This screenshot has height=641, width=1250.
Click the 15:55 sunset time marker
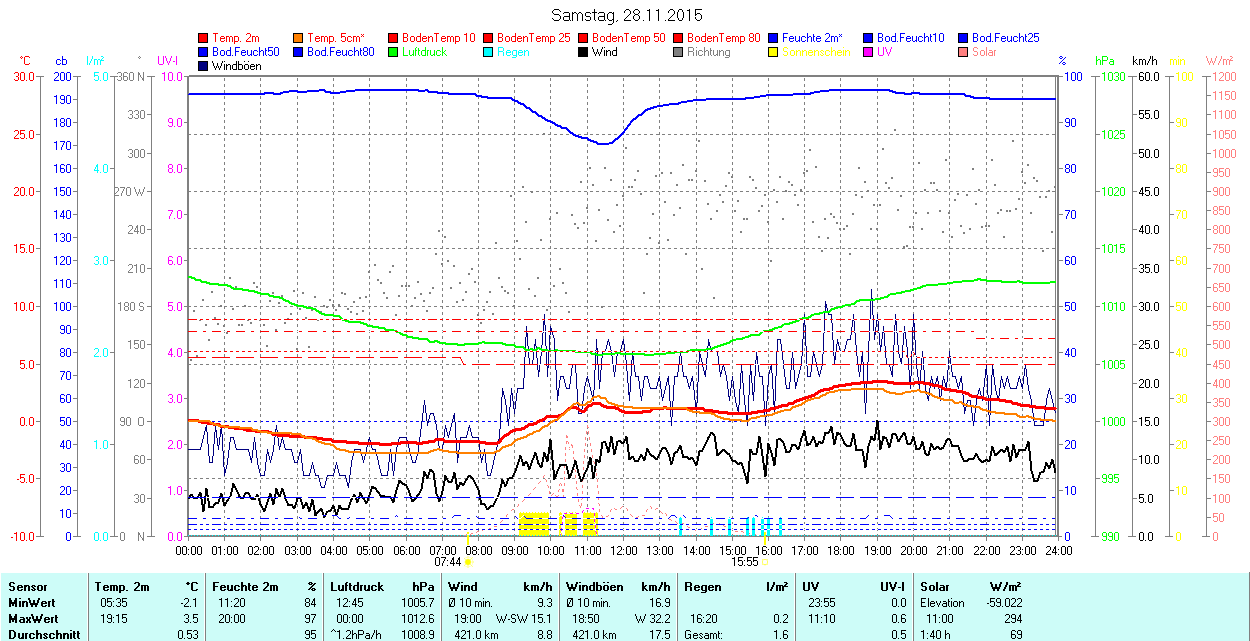(x=745, y=562)
